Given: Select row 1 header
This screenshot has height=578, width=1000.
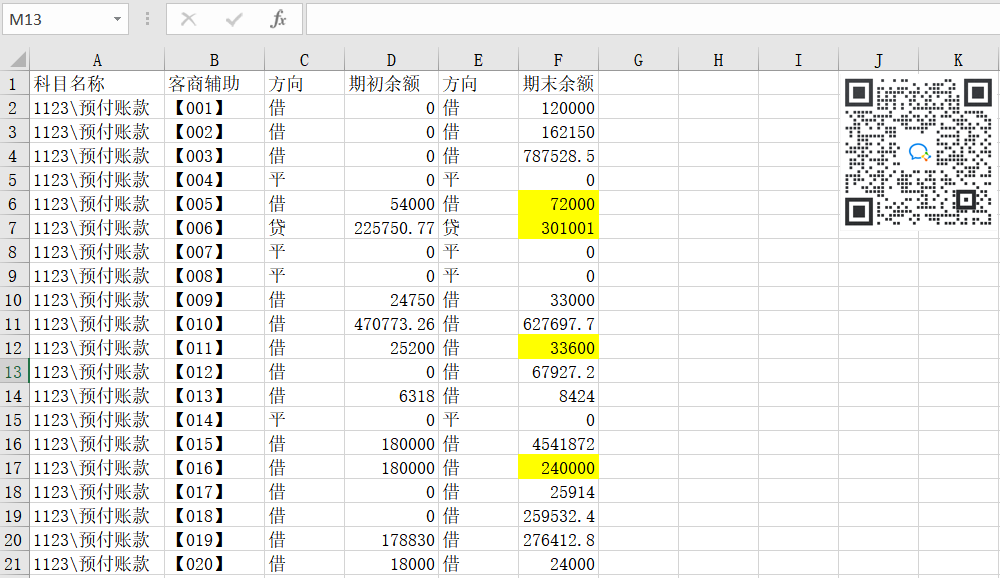Looking at the screenshot, I should (14, 84).
